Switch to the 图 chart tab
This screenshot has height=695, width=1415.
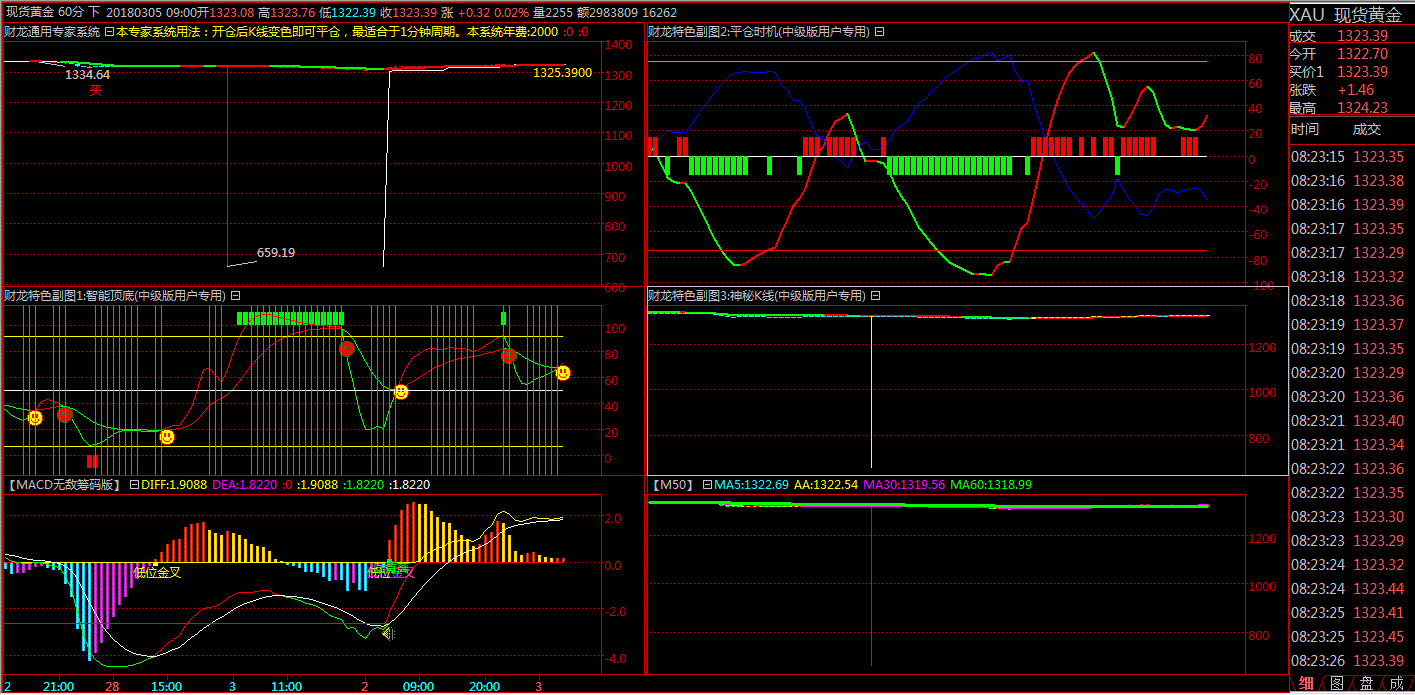click(1336, 684)
